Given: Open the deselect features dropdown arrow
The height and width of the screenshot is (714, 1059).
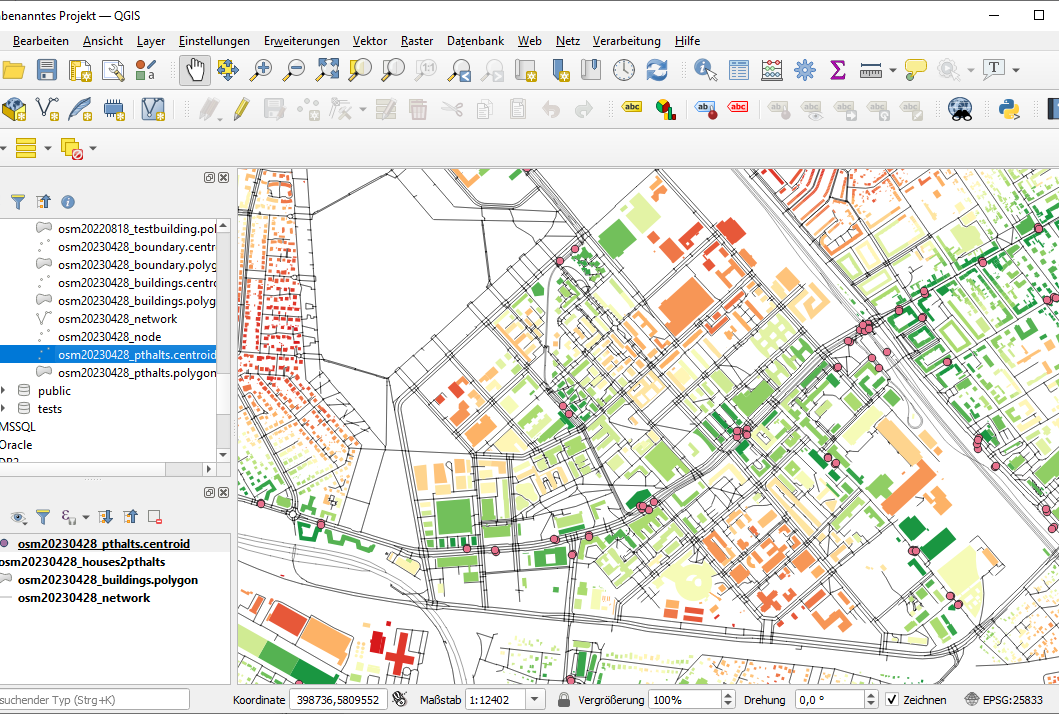Looking at the screenshot, I should 93,148.
